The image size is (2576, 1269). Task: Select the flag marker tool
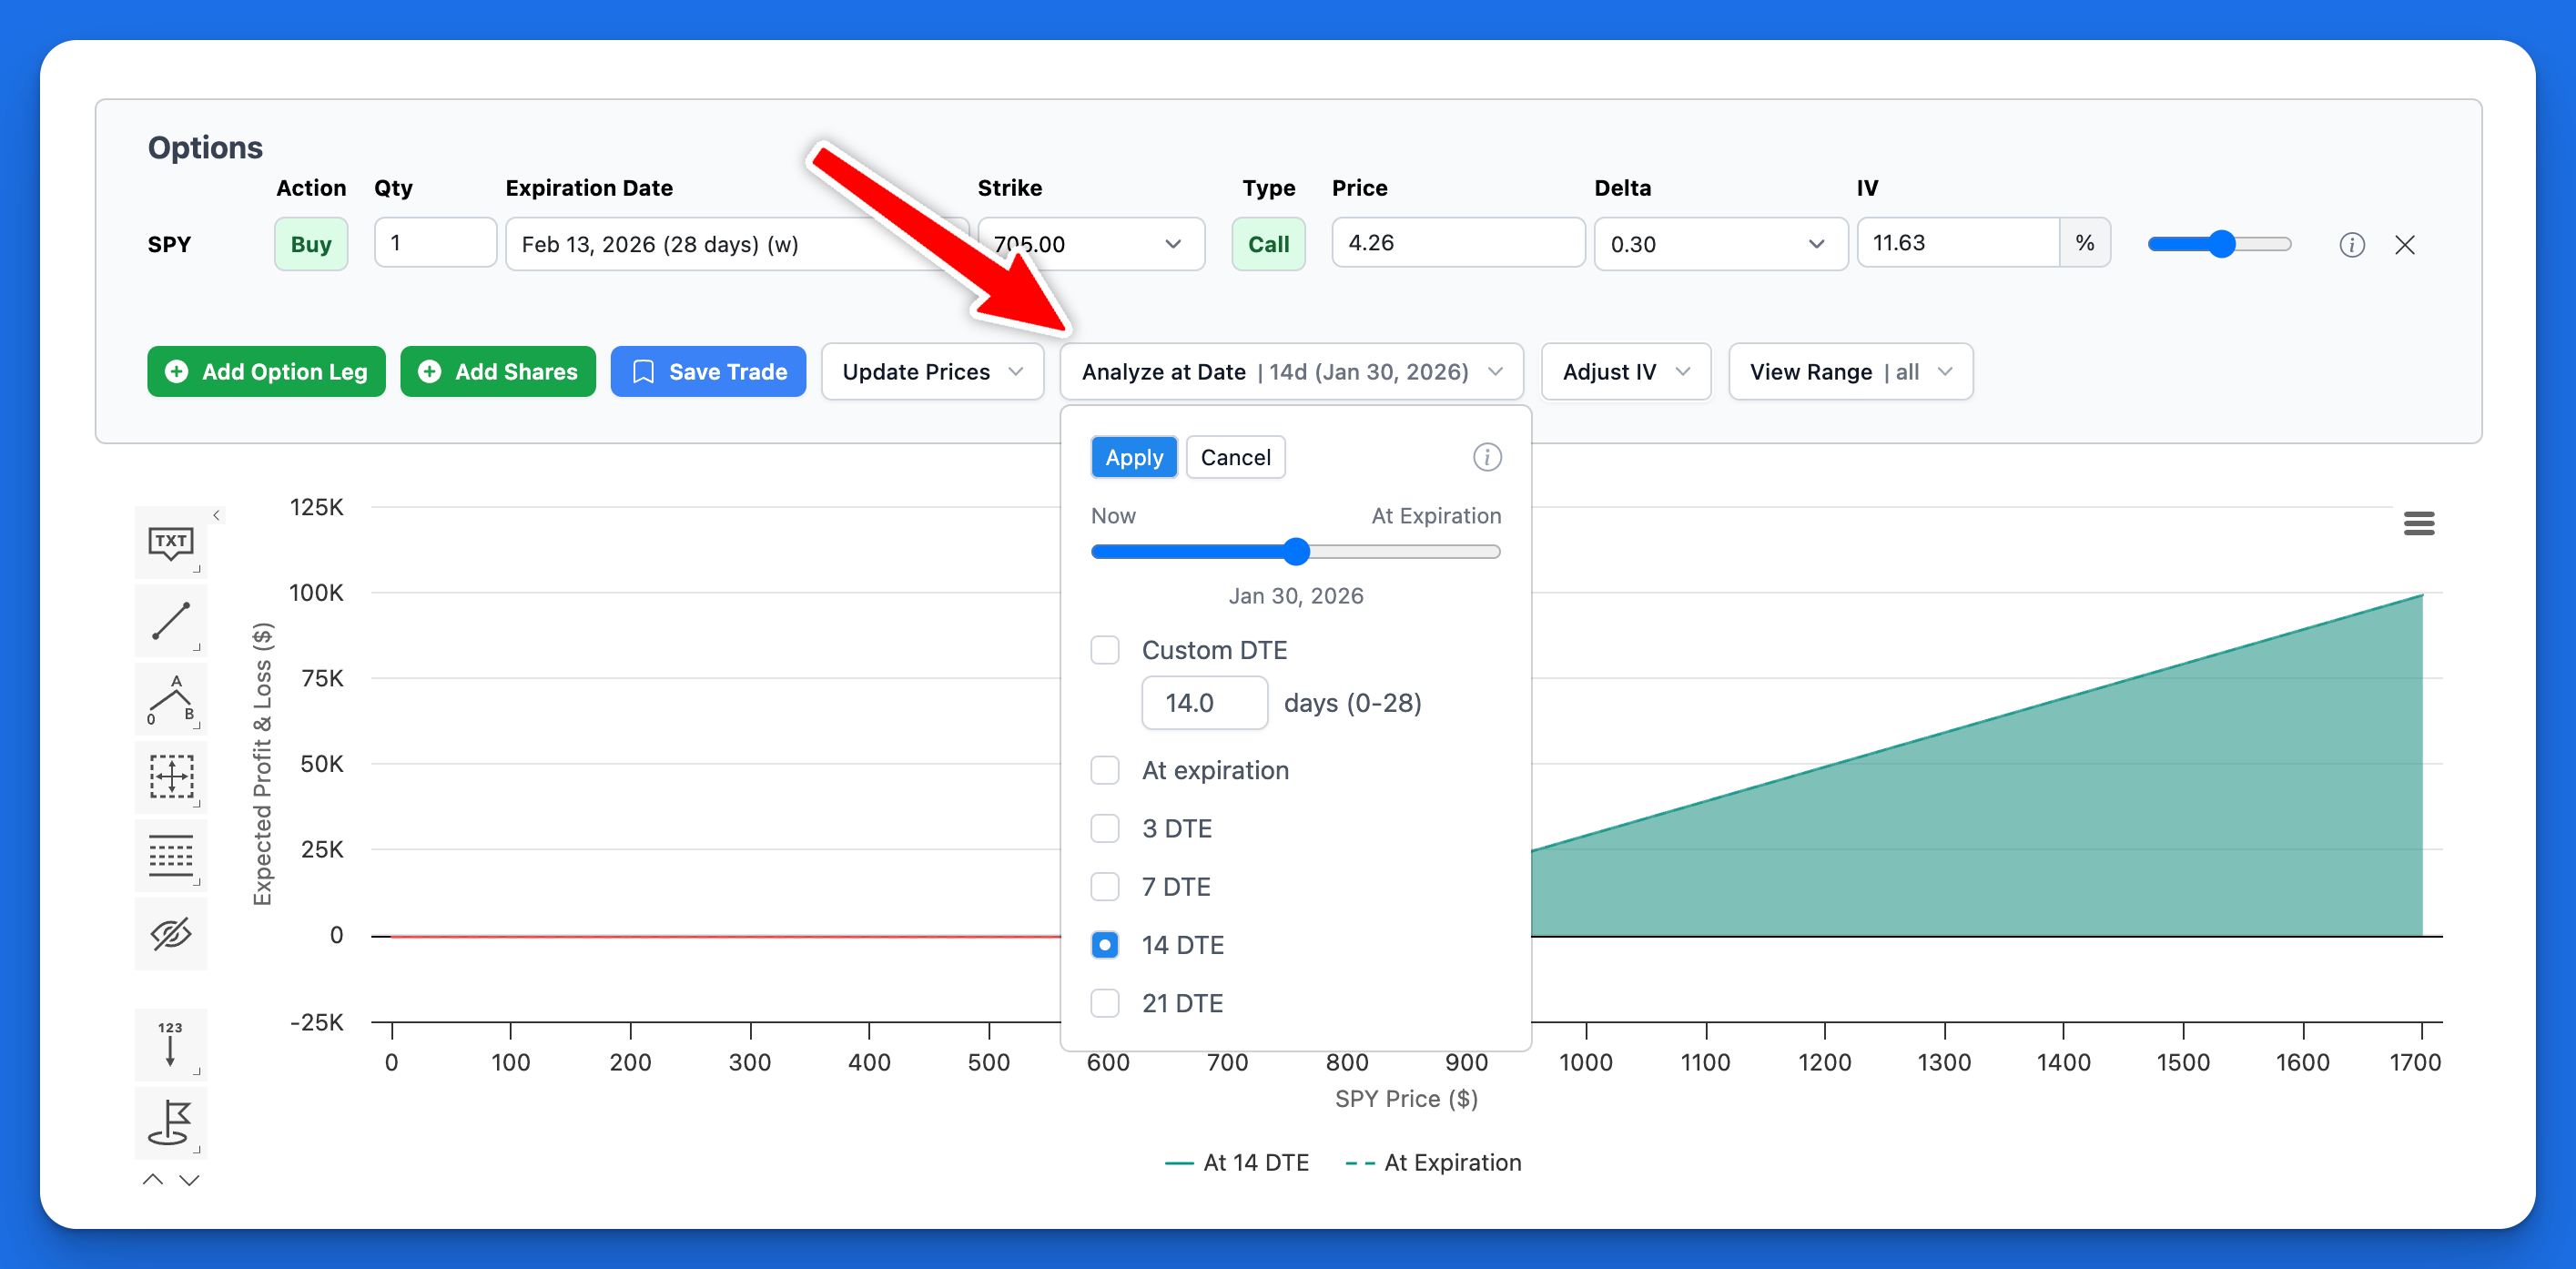[170, 1123]
